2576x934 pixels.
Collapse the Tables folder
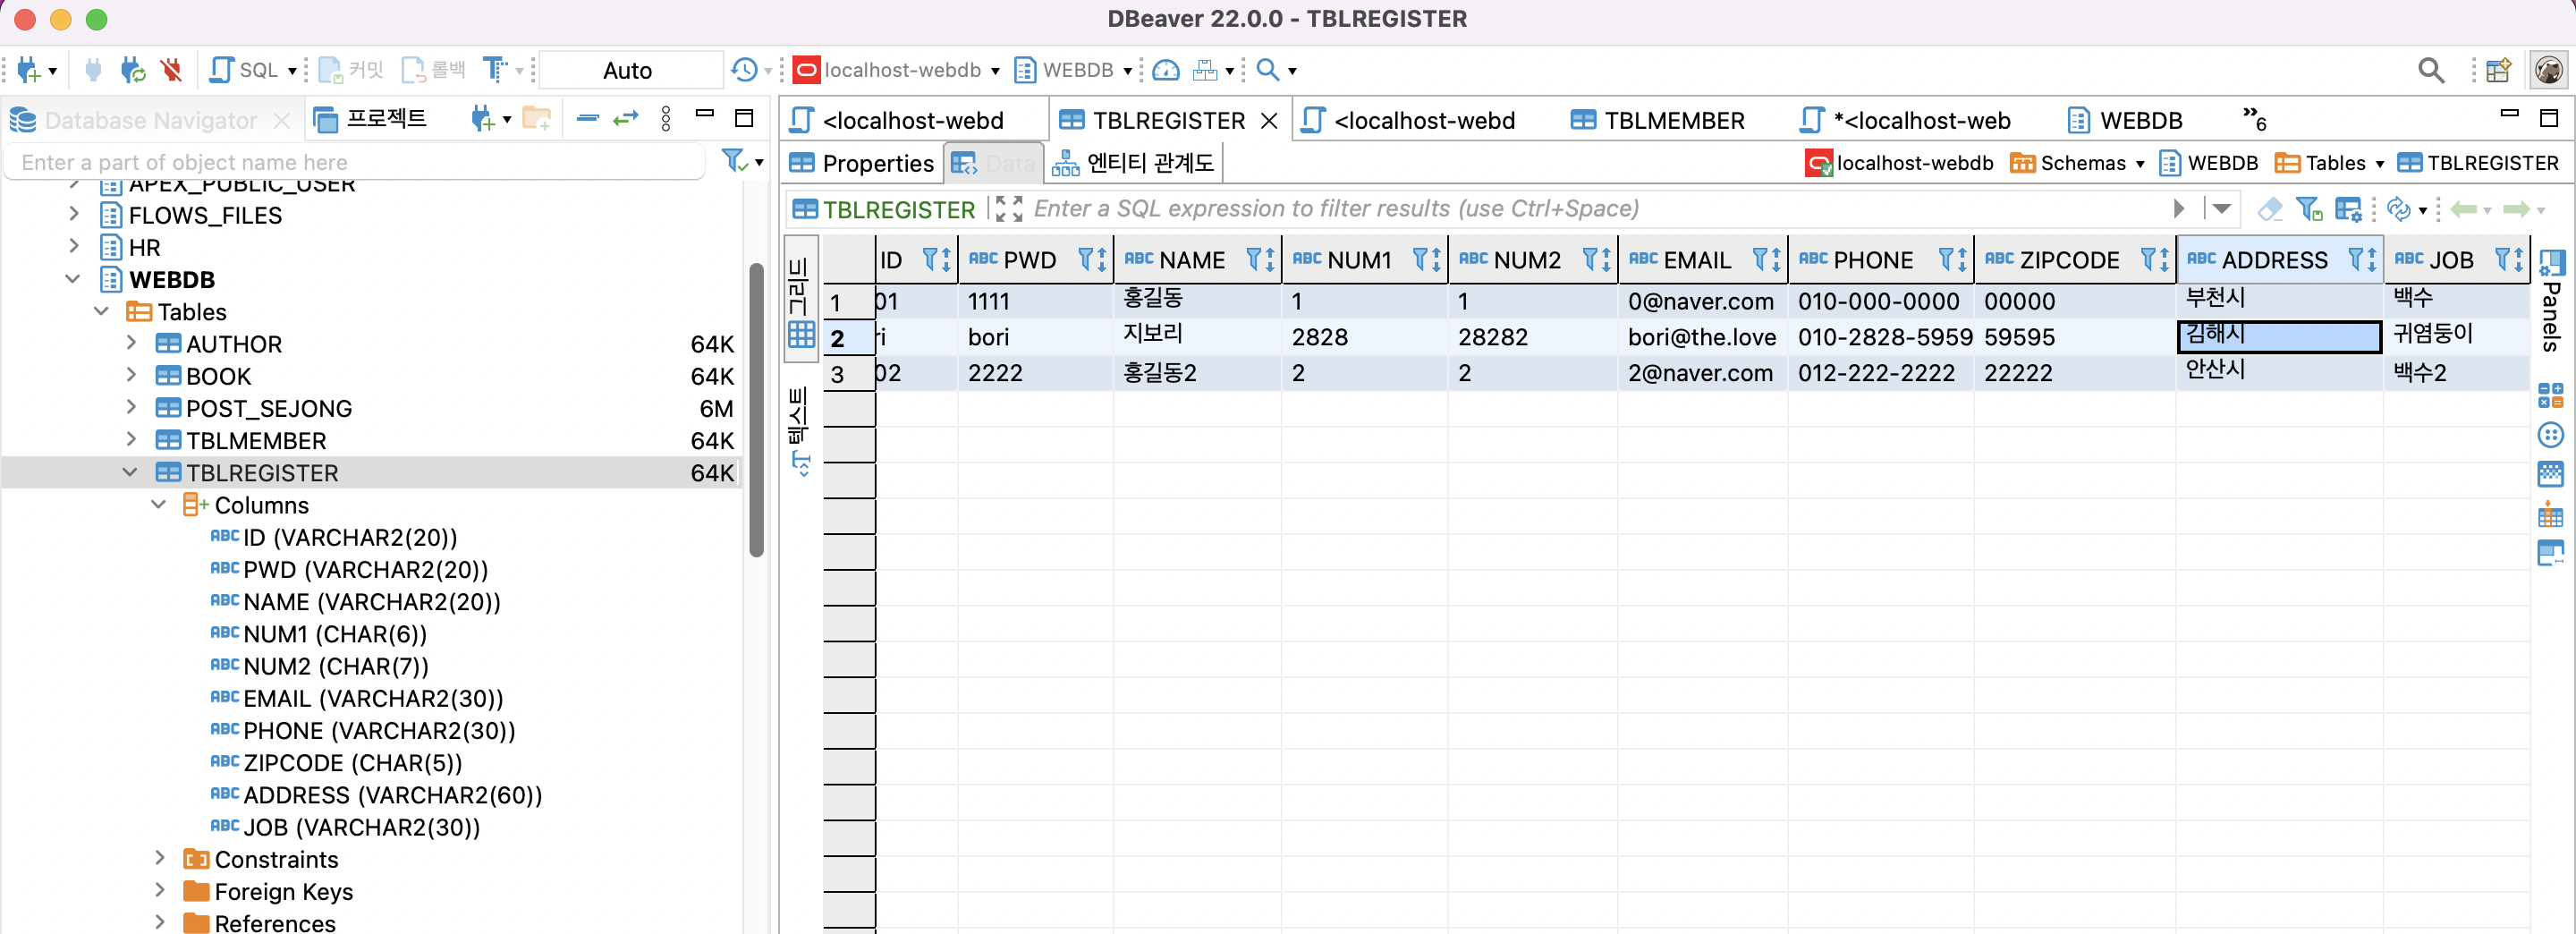coord(102,311)
